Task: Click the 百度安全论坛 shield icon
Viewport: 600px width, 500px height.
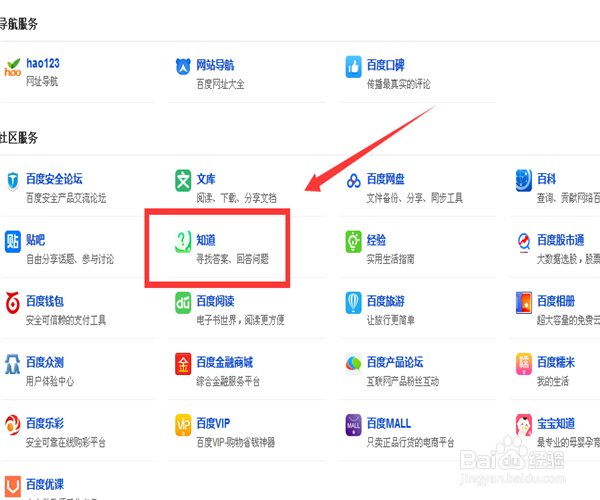Action: tap(13, 181)
